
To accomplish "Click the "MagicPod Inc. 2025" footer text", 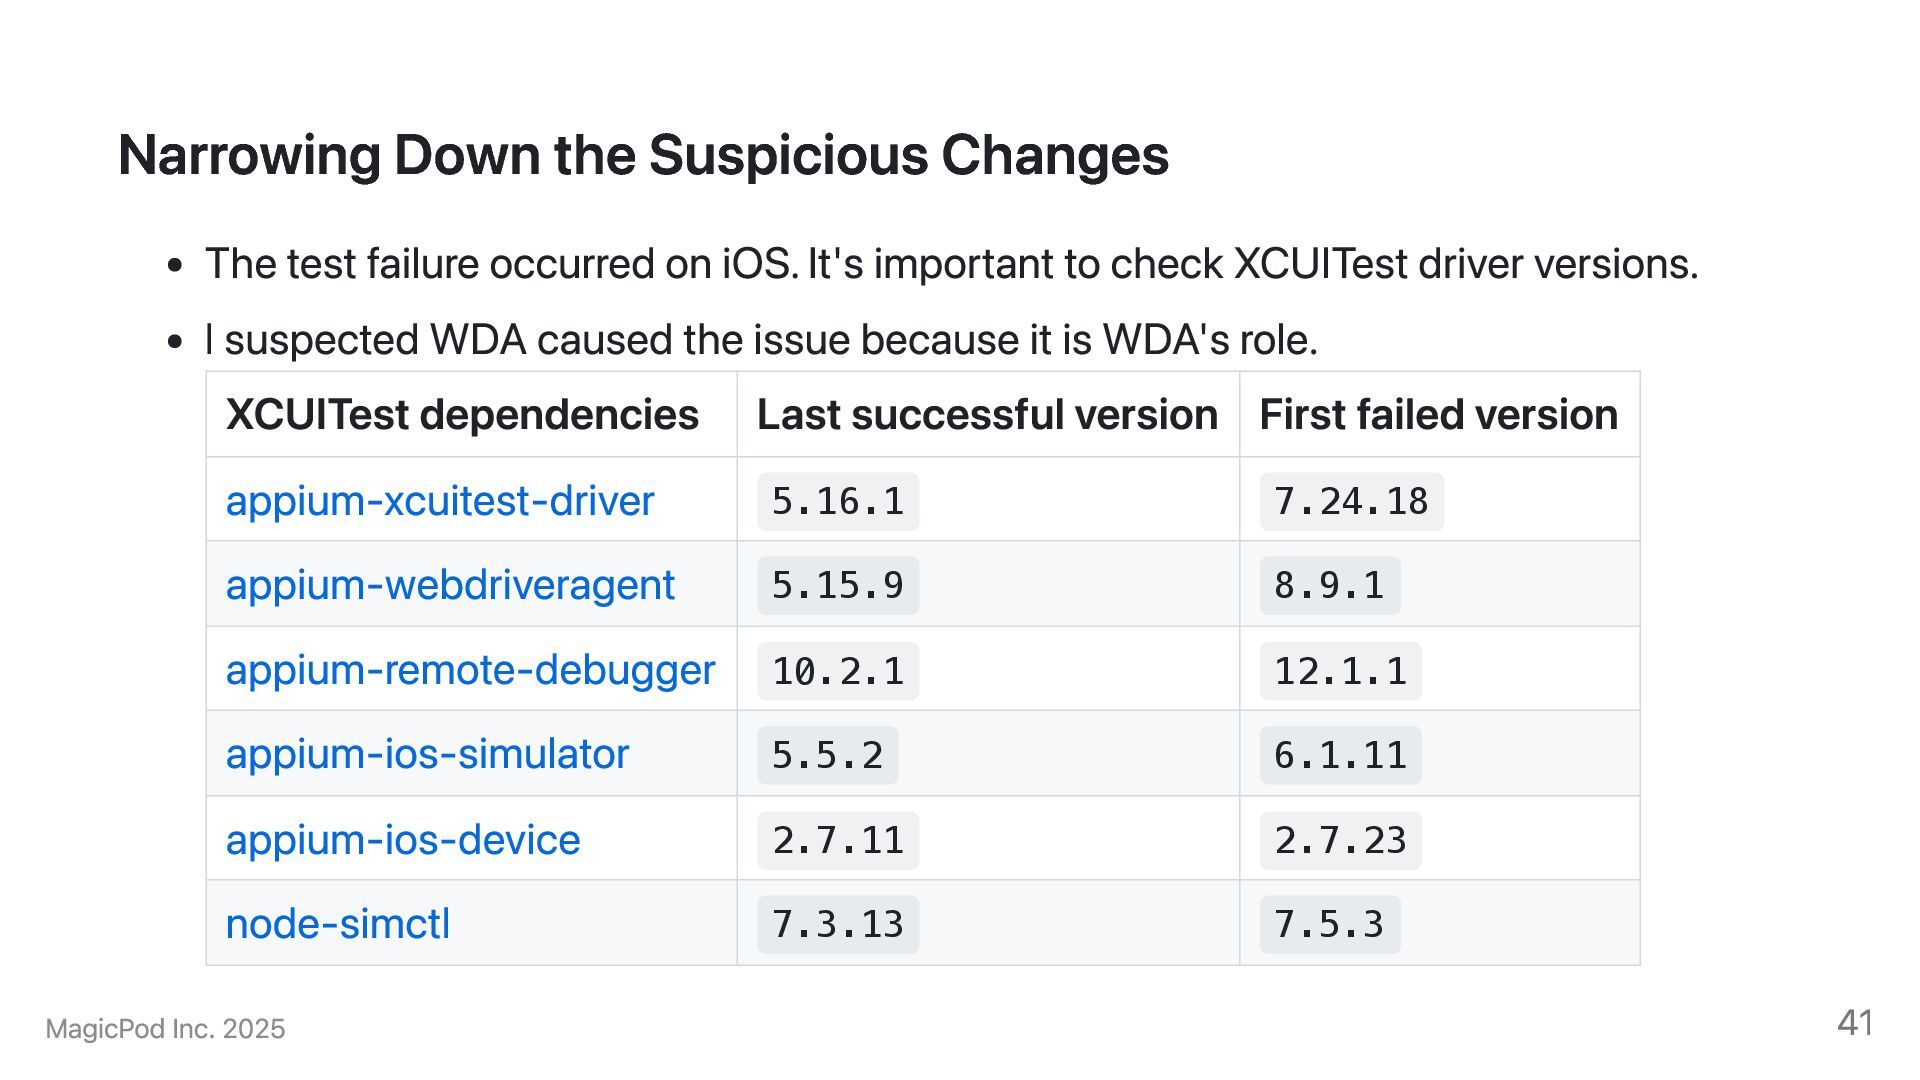I will pos(166,1029).
